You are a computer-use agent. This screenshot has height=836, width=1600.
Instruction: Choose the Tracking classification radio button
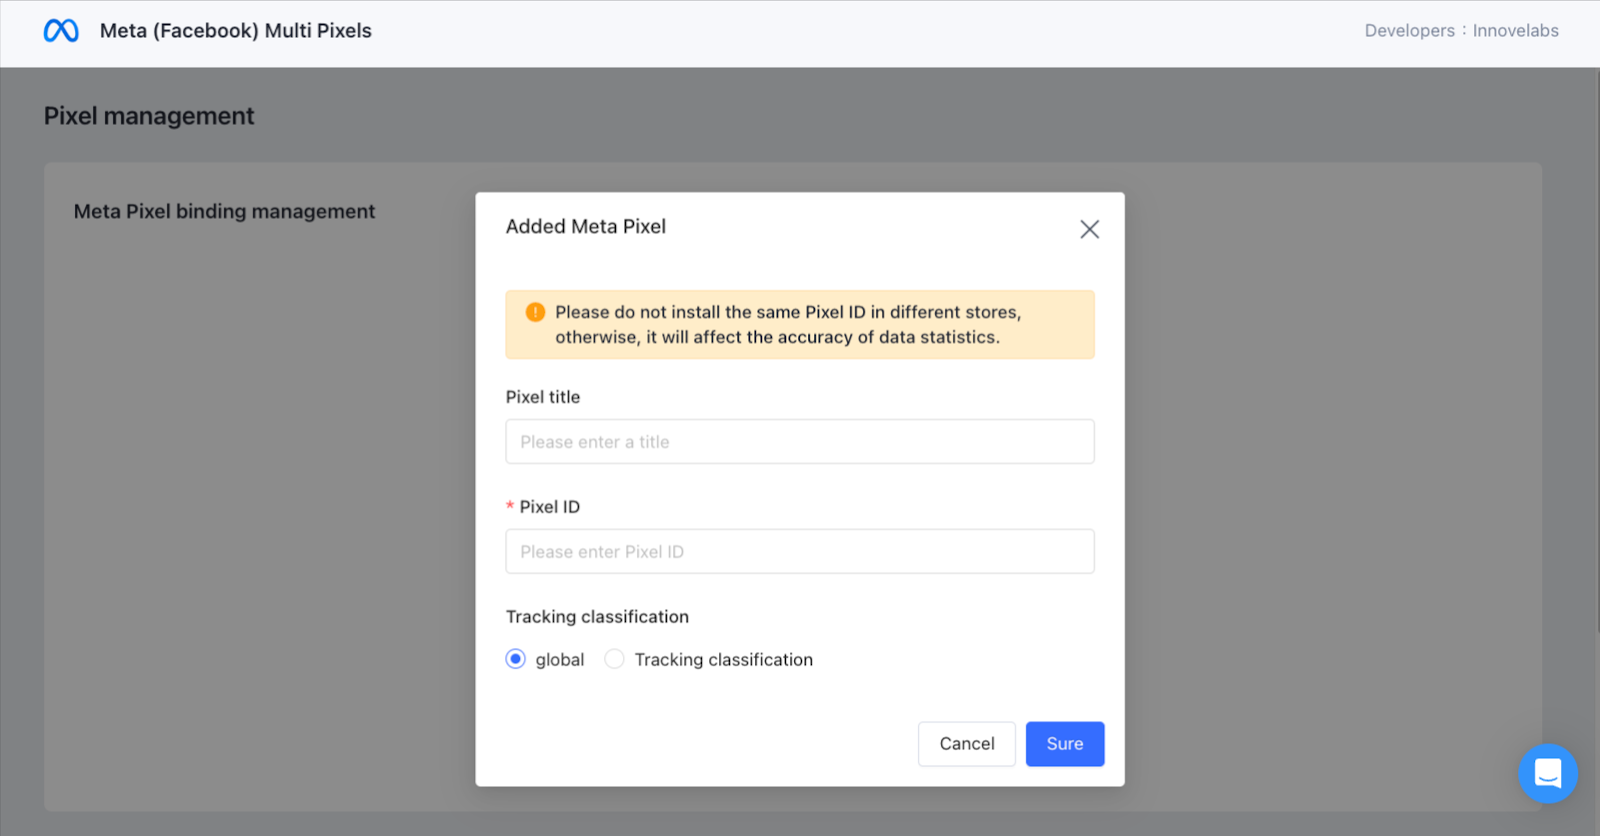(x=615, y=659)
